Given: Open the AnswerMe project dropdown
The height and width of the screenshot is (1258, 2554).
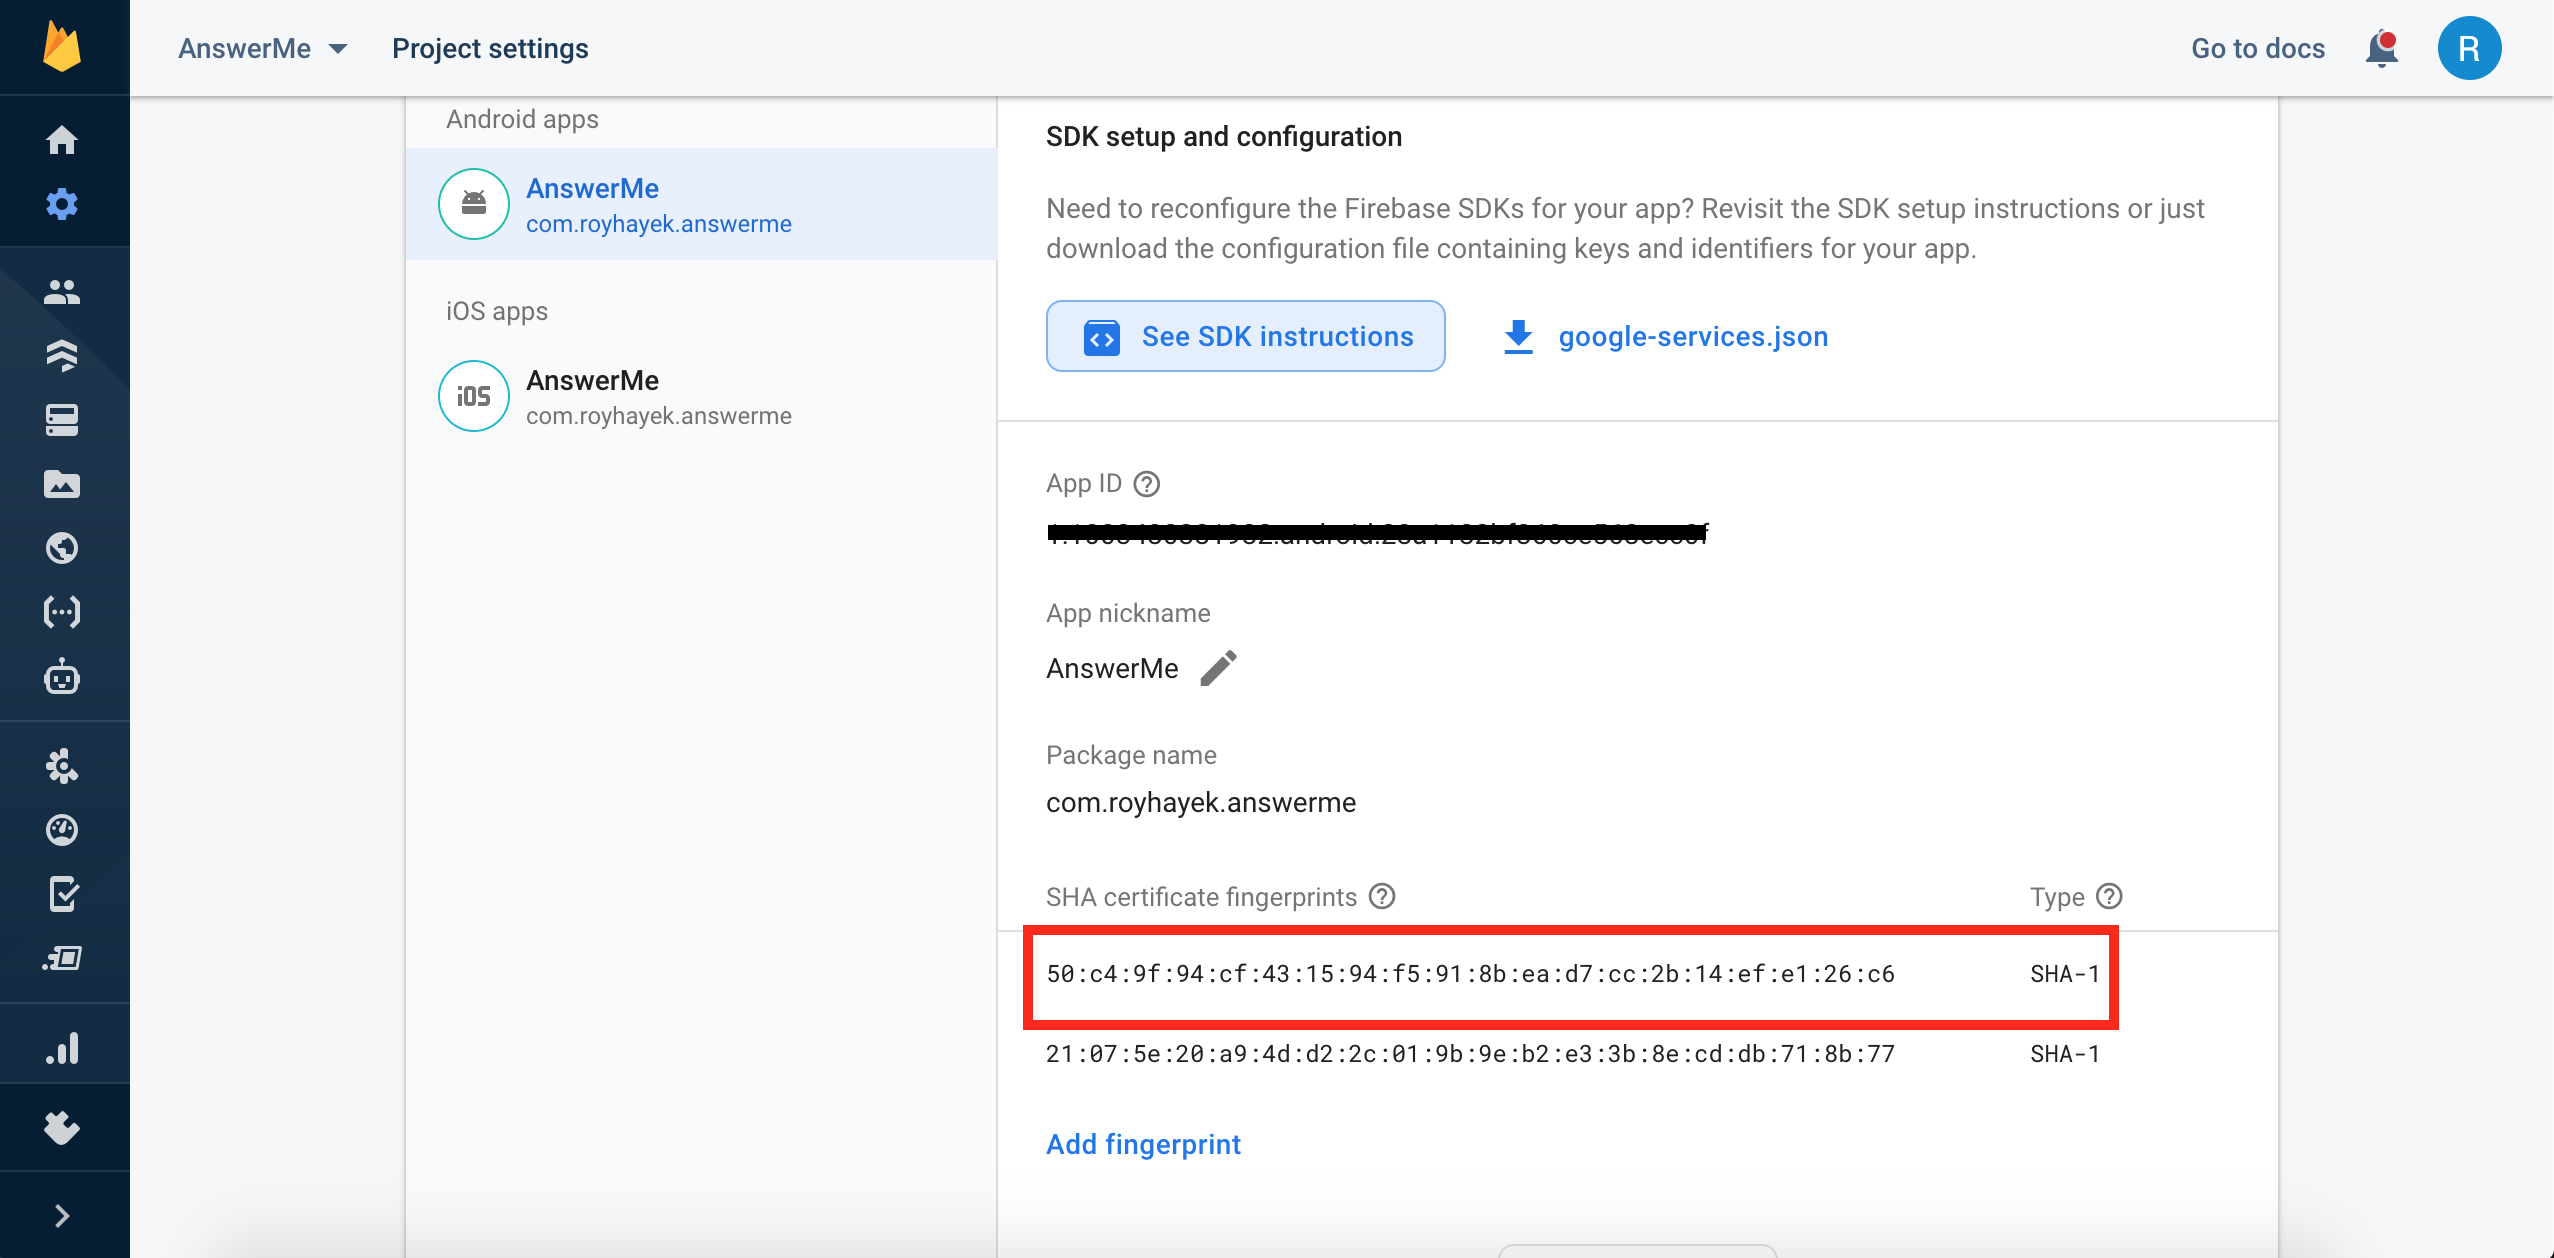Looking at the screenshot, I should tap(263, 48).
